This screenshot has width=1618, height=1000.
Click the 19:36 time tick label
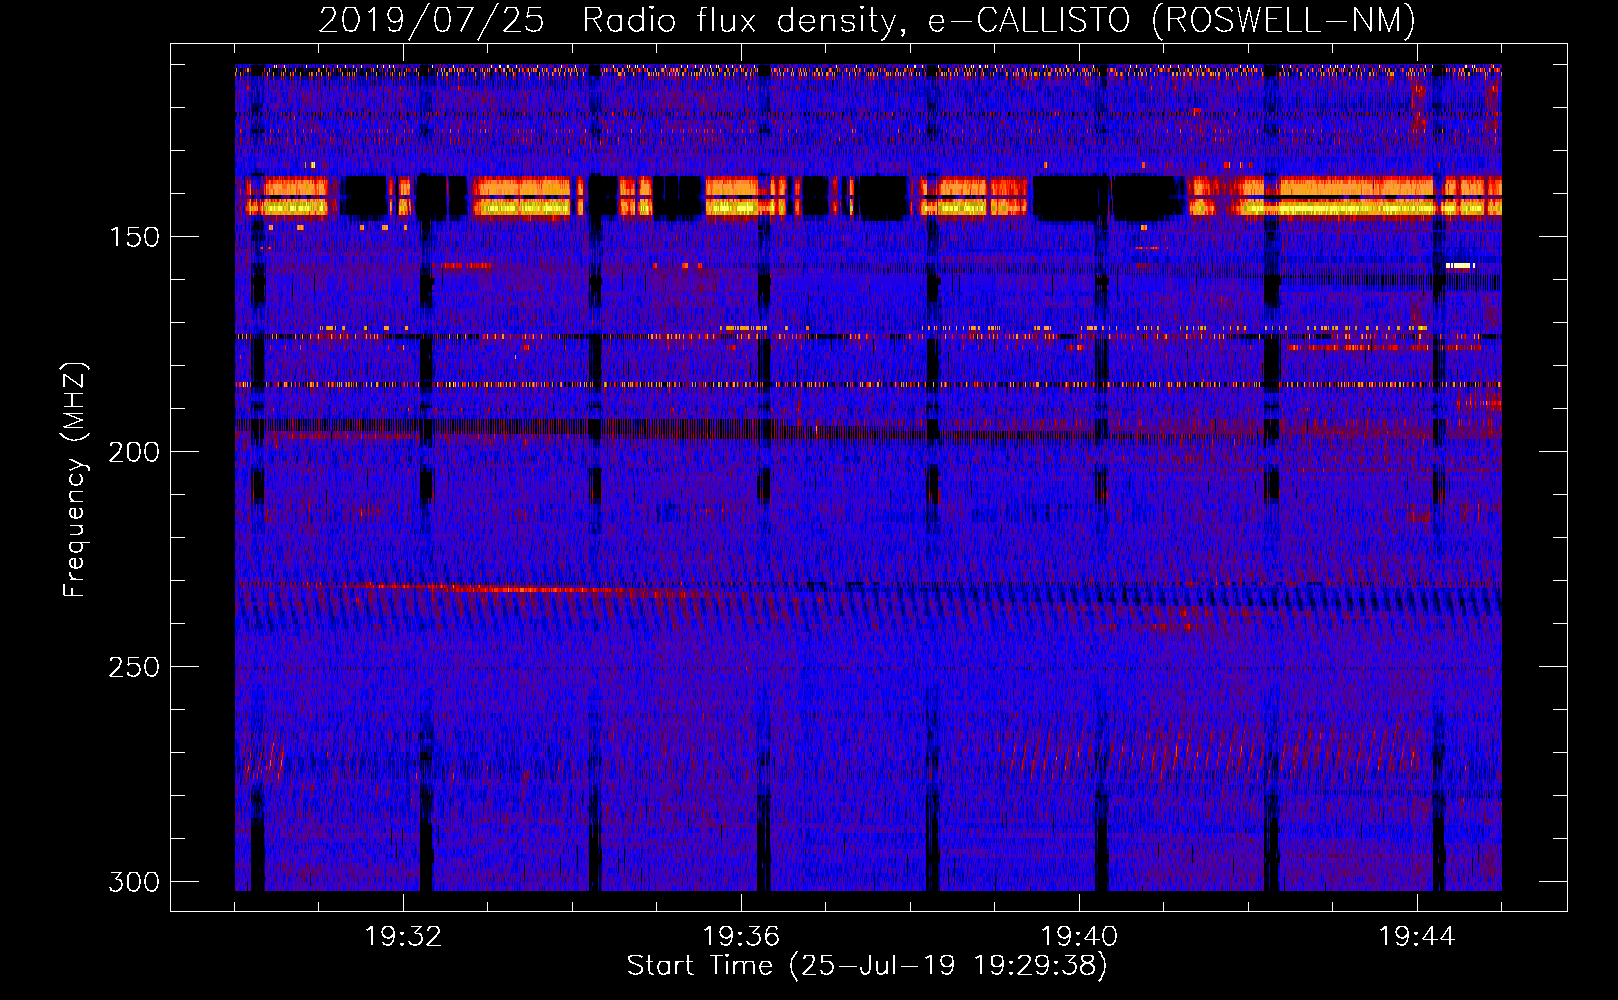click(x=741, y=937)
